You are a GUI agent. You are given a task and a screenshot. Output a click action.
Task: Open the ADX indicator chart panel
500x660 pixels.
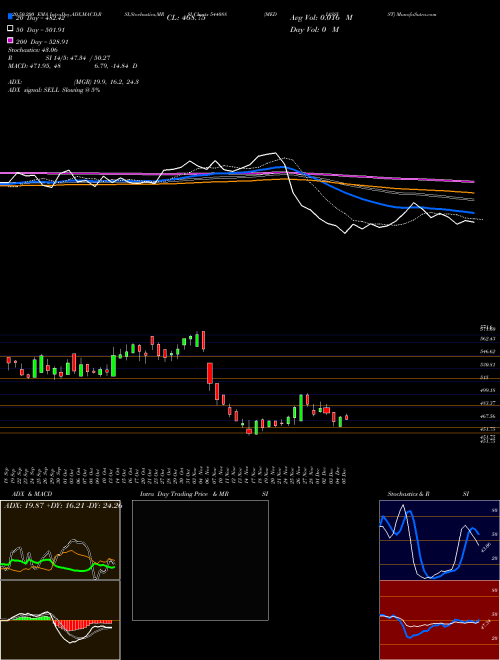click(x=60, y=540)
